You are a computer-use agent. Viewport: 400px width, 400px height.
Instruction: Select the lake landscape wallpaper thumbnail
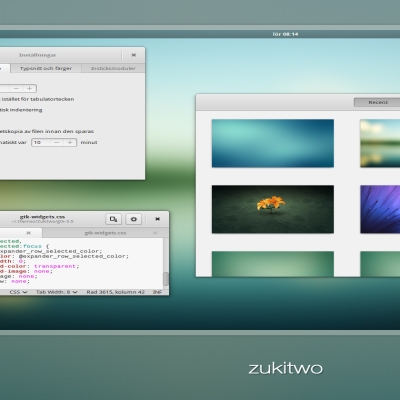coord(380,143)
